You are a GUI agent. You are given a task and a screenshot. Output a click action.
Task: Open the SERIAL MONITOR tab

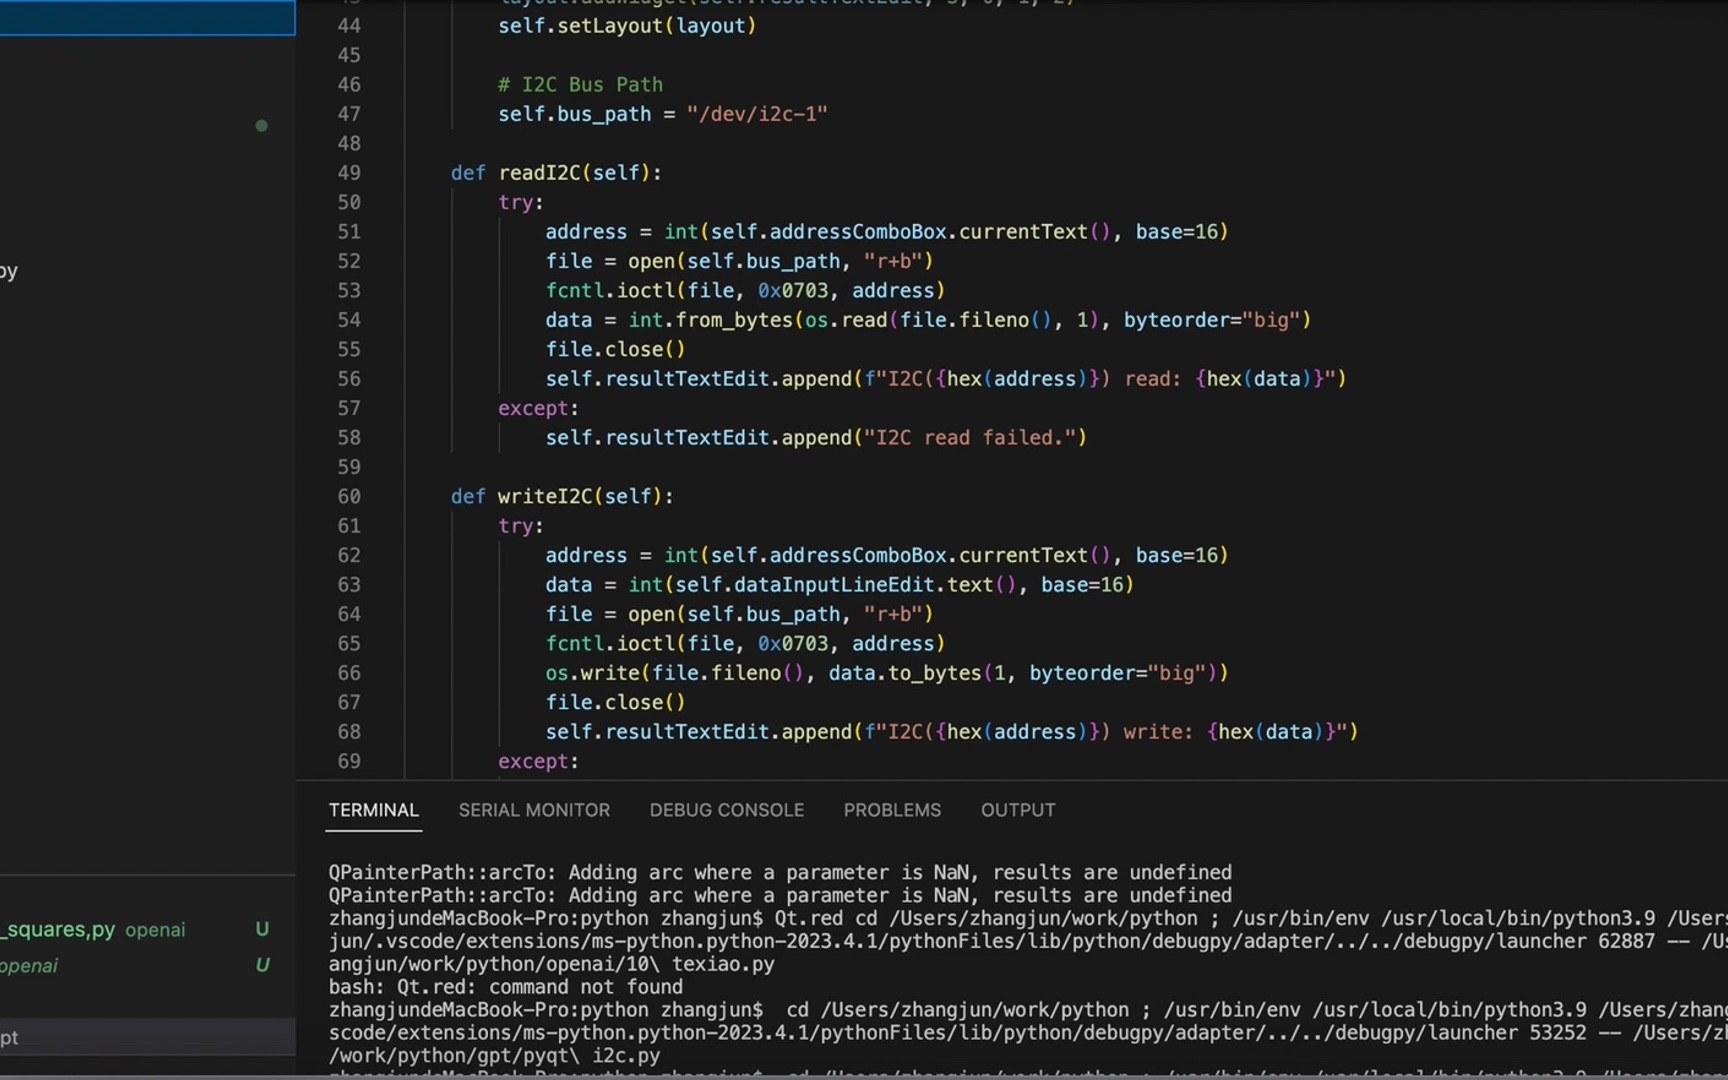(x=534, y=810)
